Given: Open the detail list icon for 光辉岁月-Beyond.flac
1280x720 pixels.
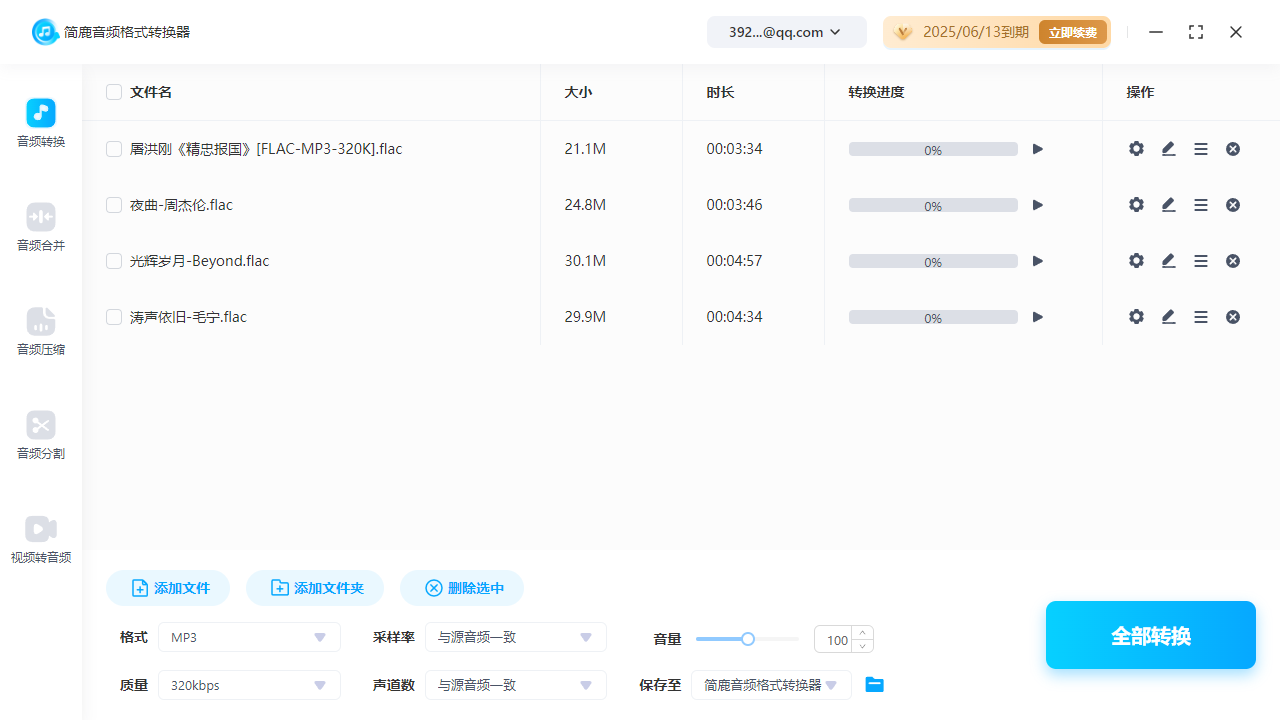Looking at the screenshot, I should (1200, 260).
